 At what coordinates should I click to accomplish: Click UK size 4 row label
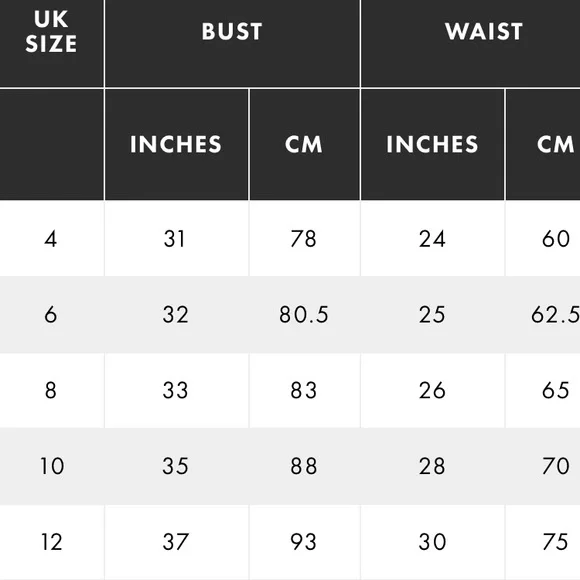coord(51,239)
